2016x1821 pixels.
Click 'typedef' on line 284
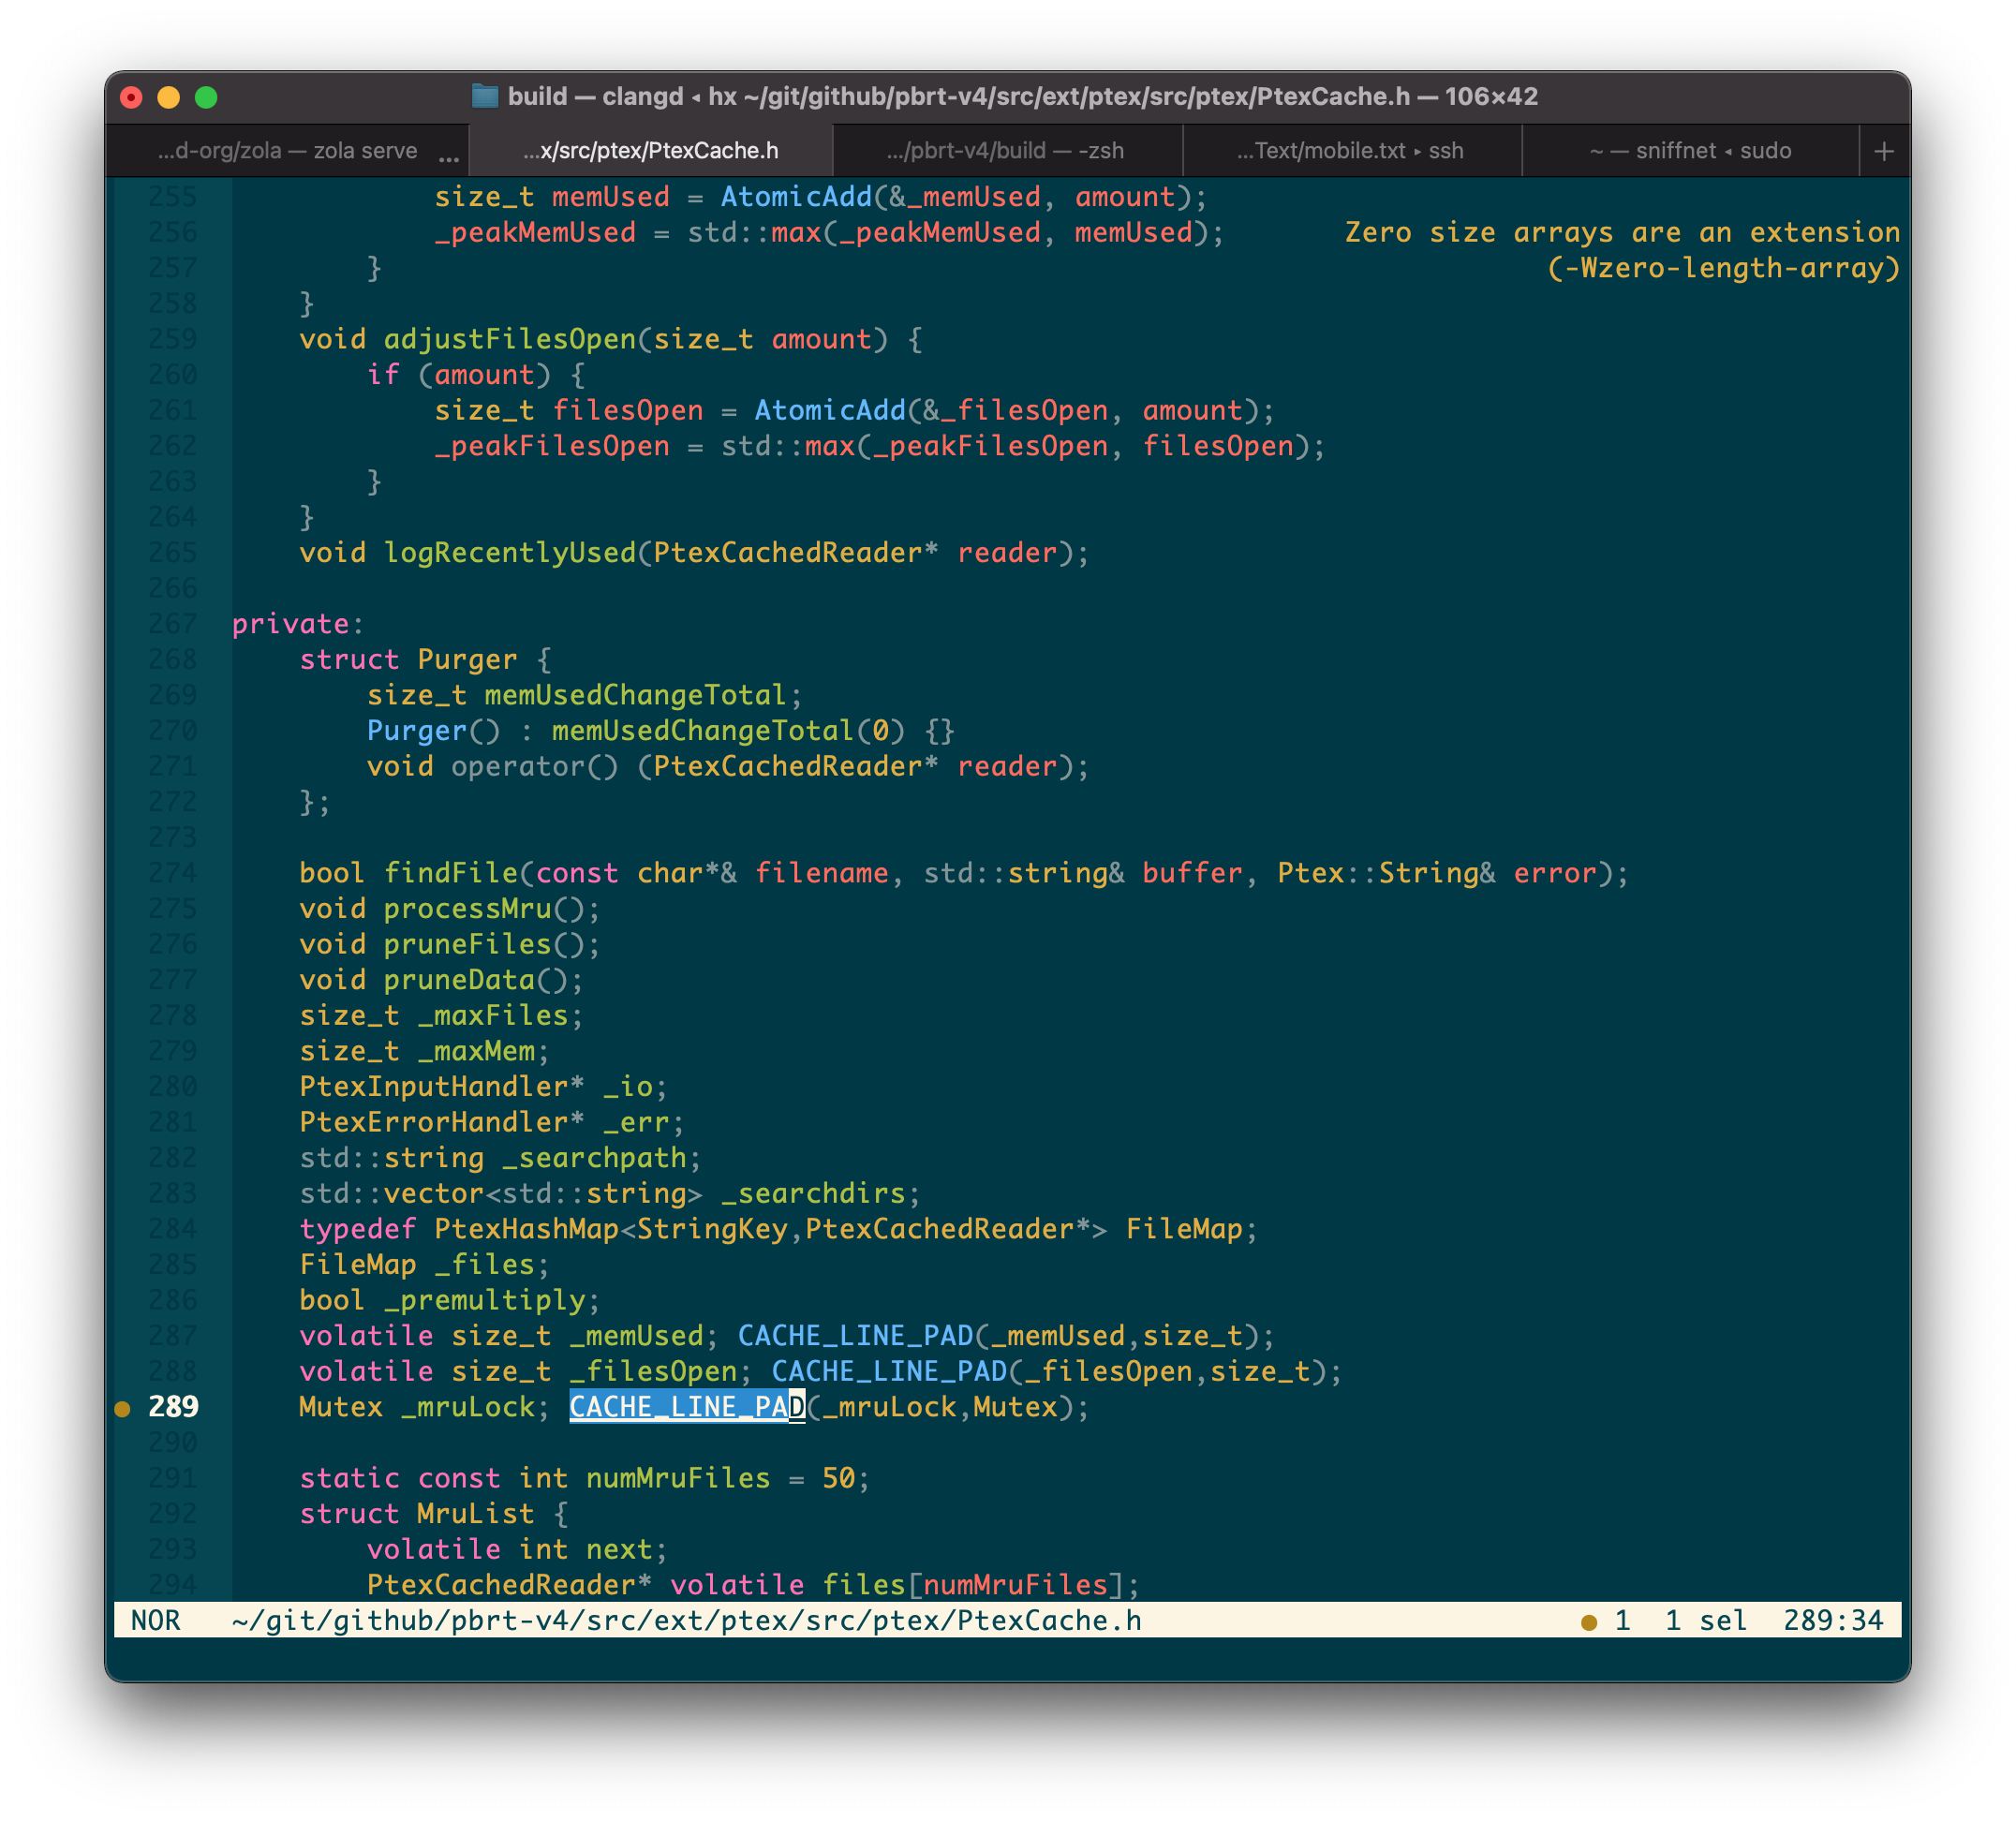357,1229
